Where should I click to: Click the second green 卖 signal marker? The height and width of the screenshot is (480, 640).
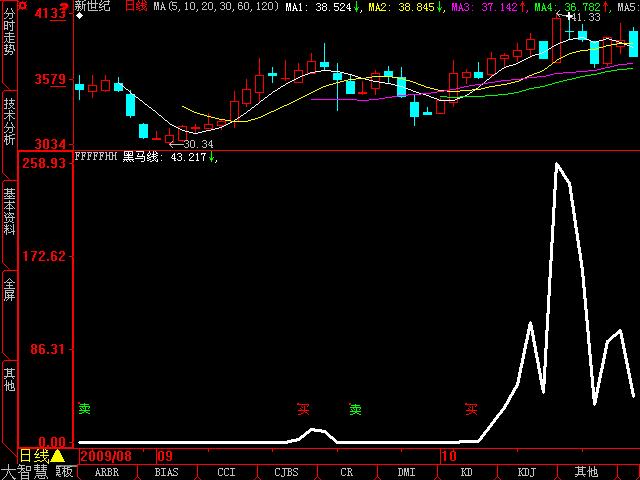(x=355, y=409)
